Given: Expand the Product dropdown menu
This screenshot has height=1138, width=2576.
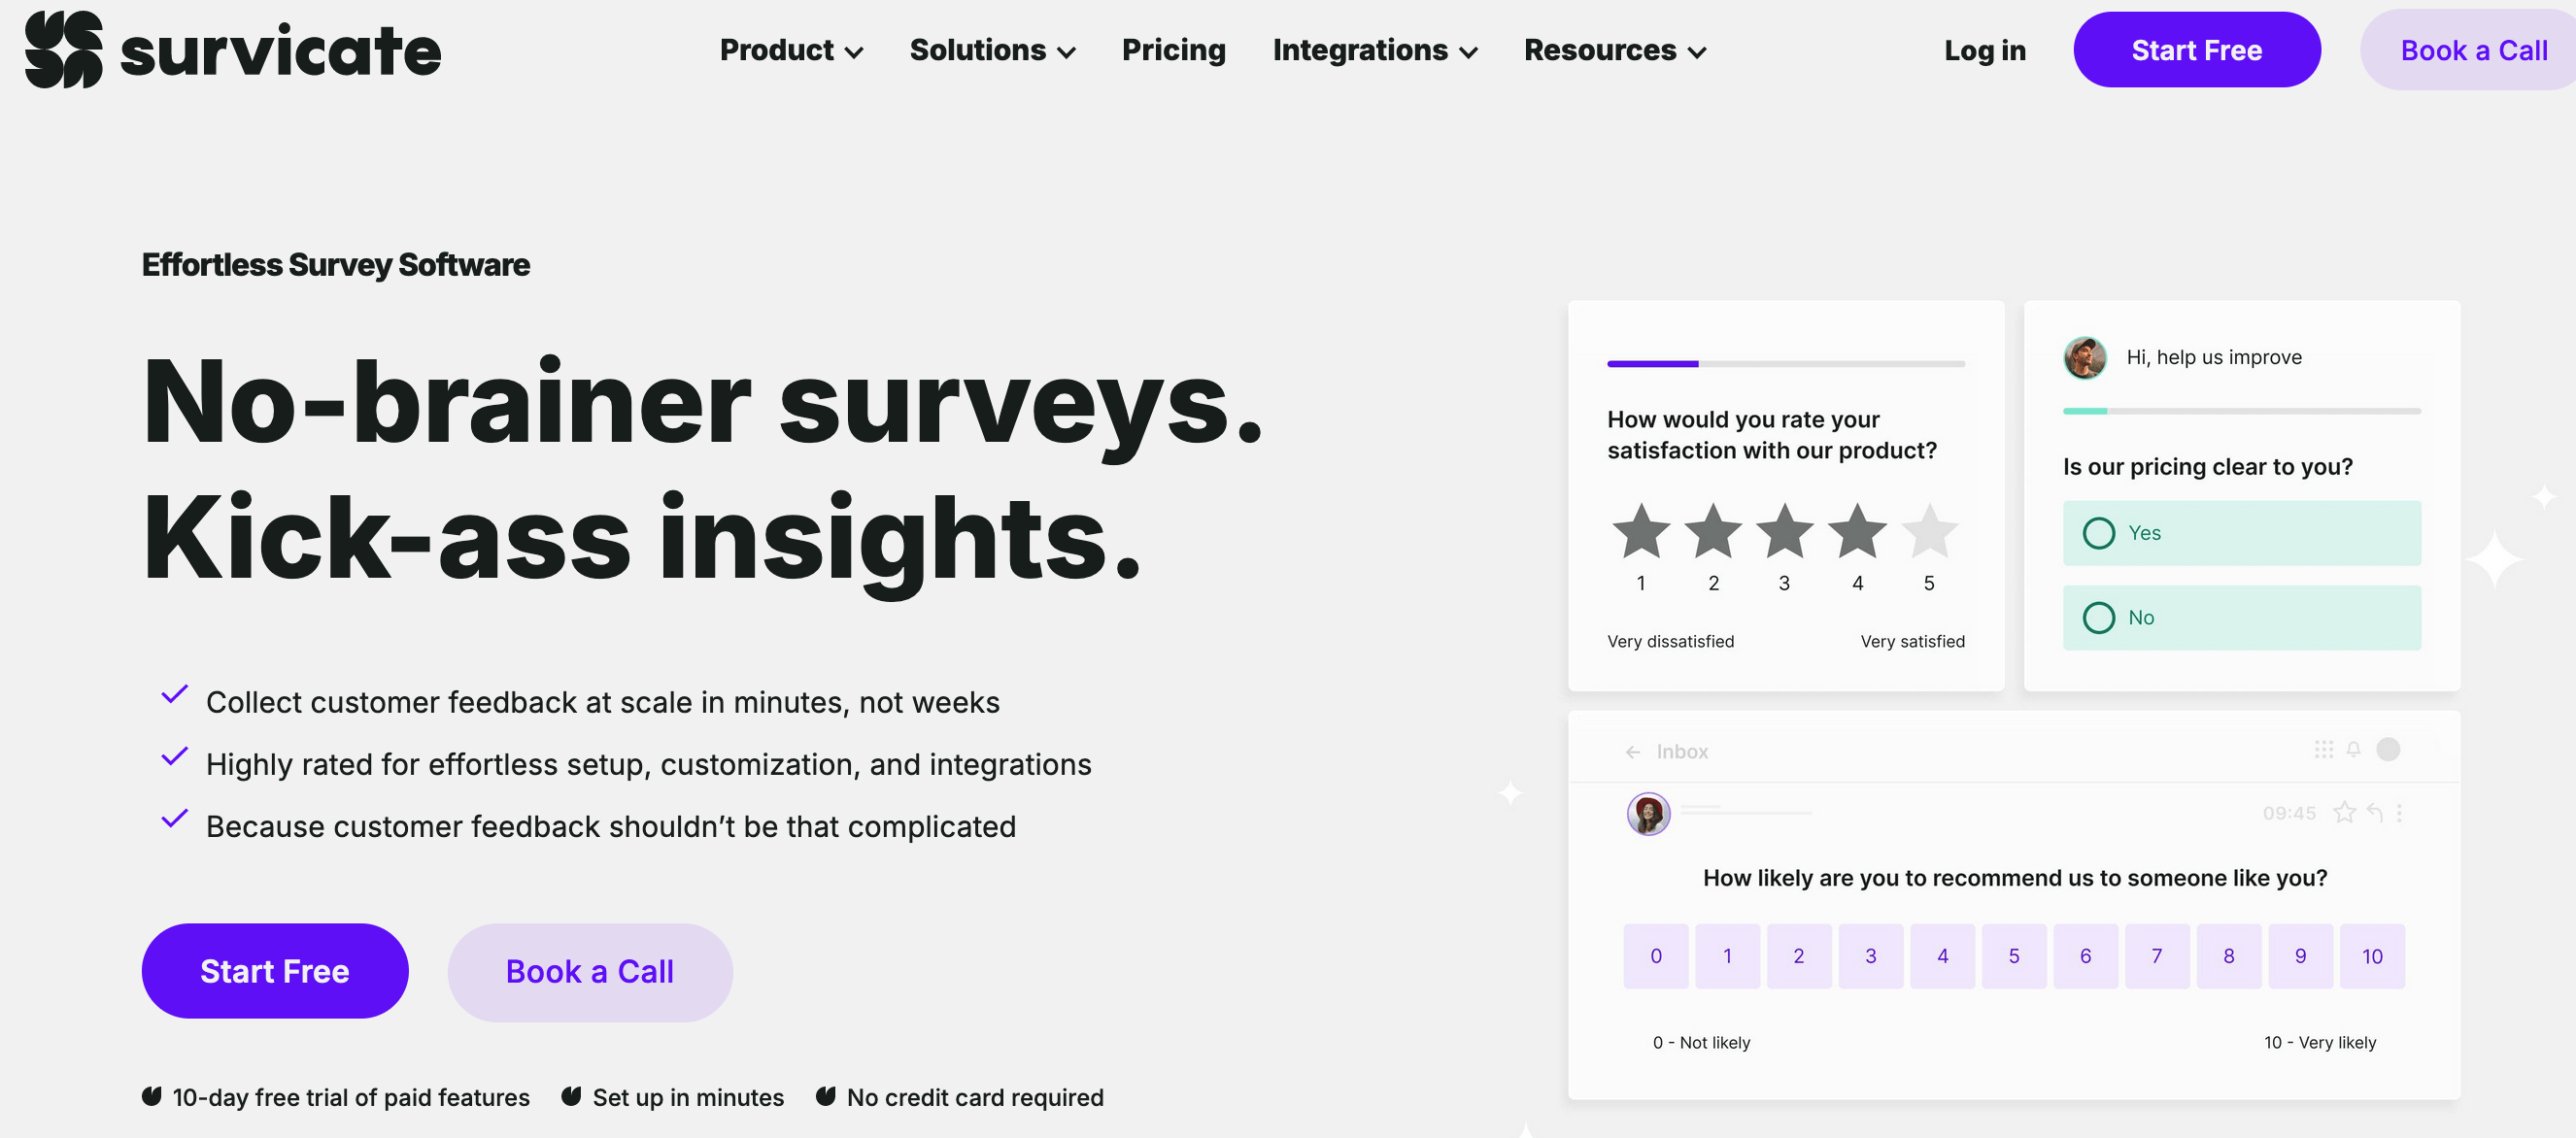Looking at the screenshot, I should (791, 50).
